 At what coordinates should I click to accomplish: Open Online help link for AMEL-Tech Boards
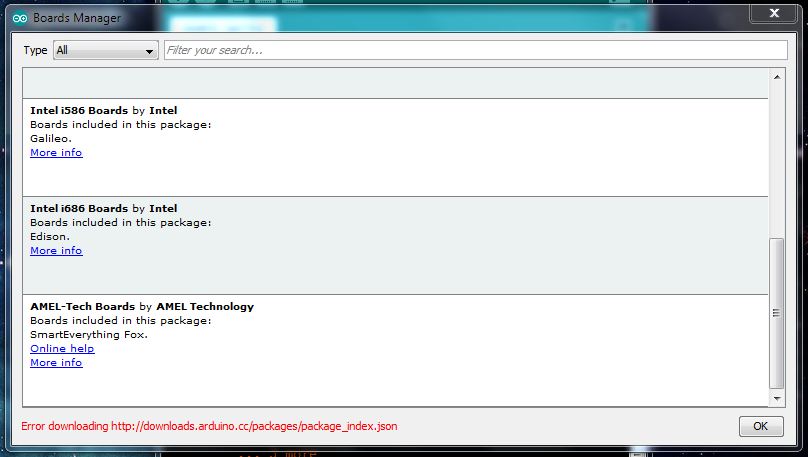click(x=62, y=348)
